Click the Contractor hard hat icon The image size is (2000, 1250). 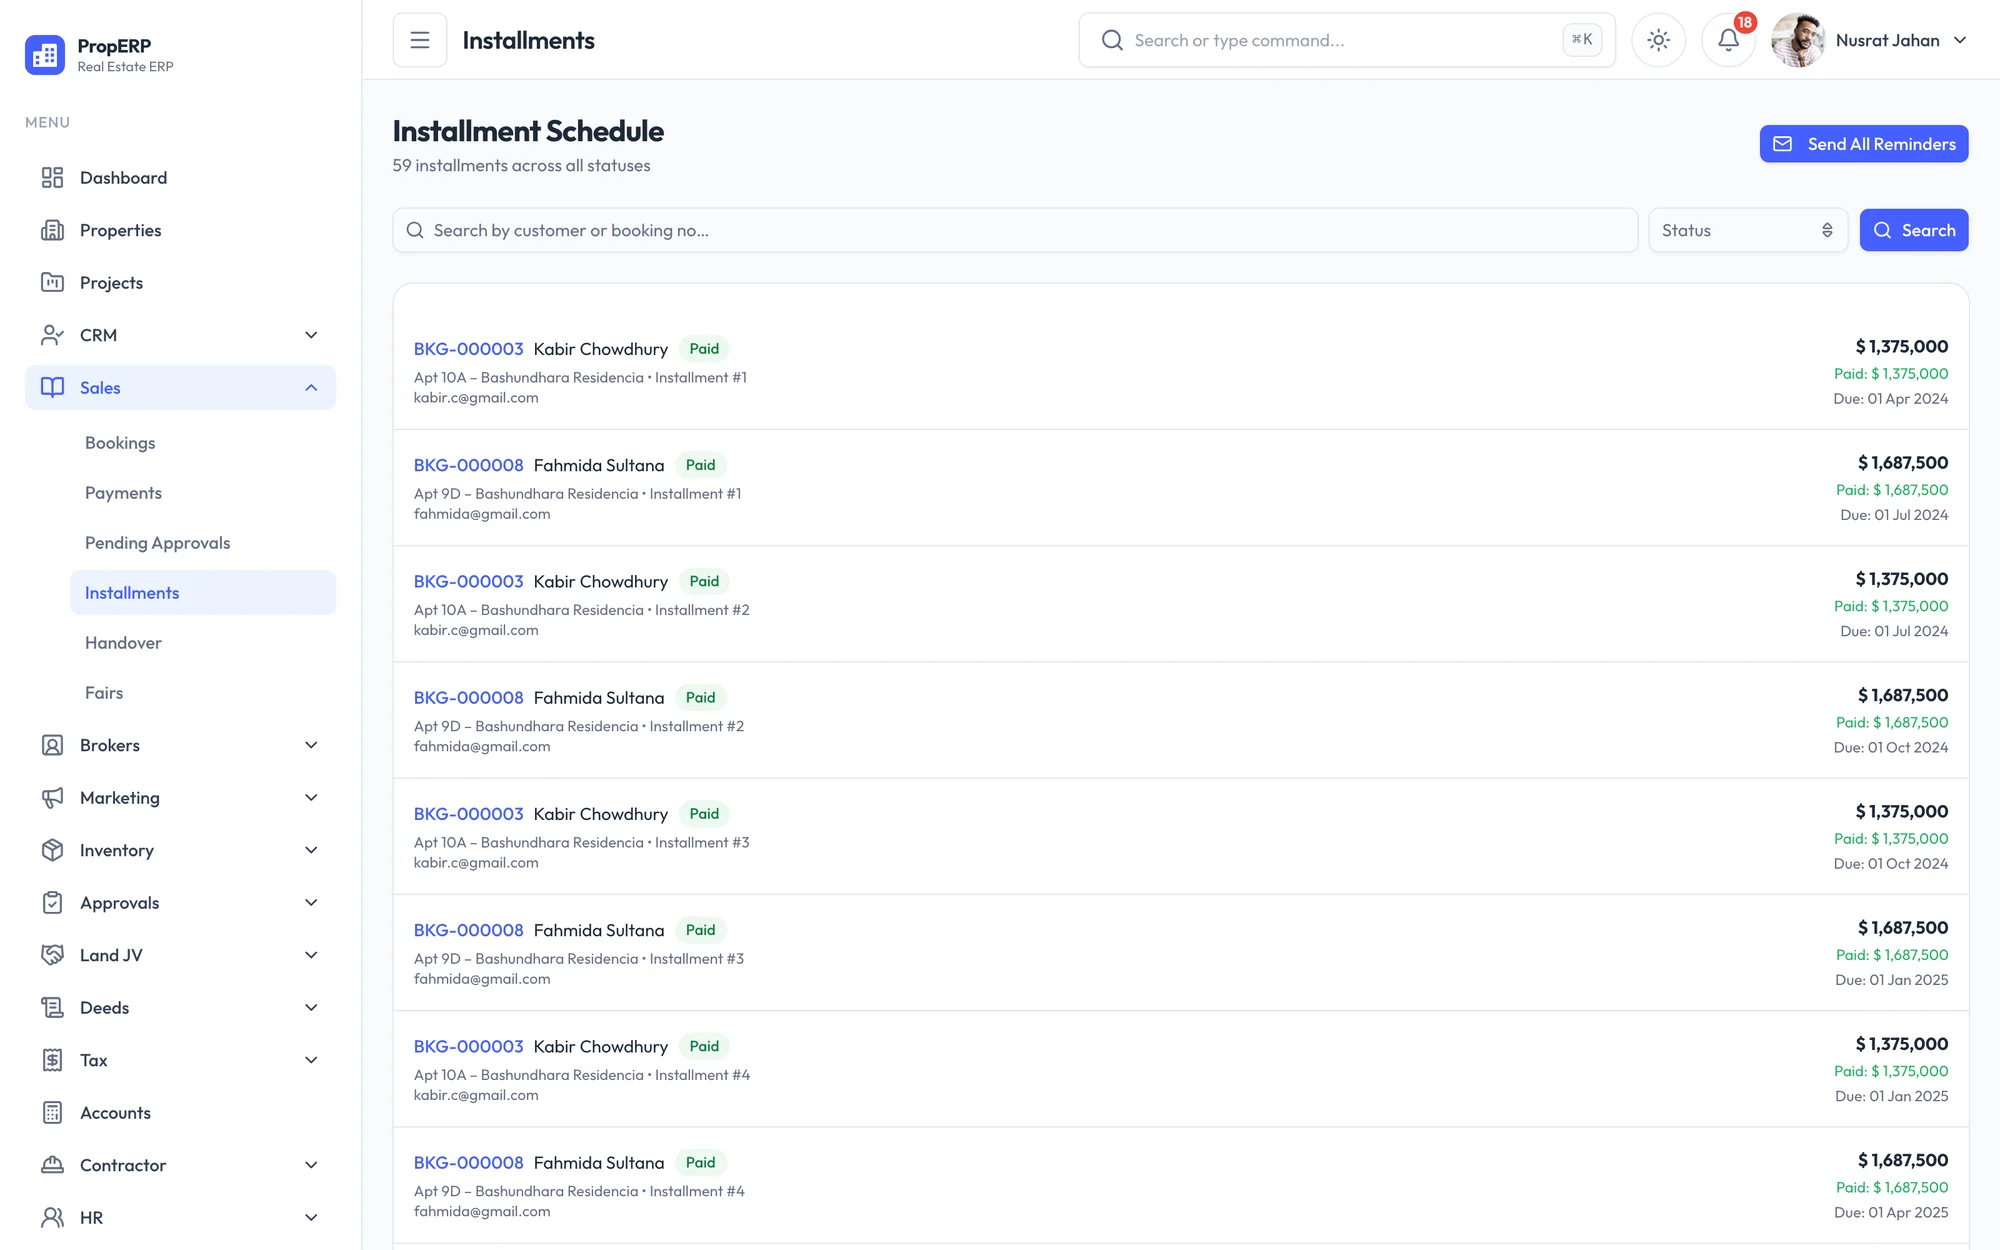click(x=52, y=1165)
